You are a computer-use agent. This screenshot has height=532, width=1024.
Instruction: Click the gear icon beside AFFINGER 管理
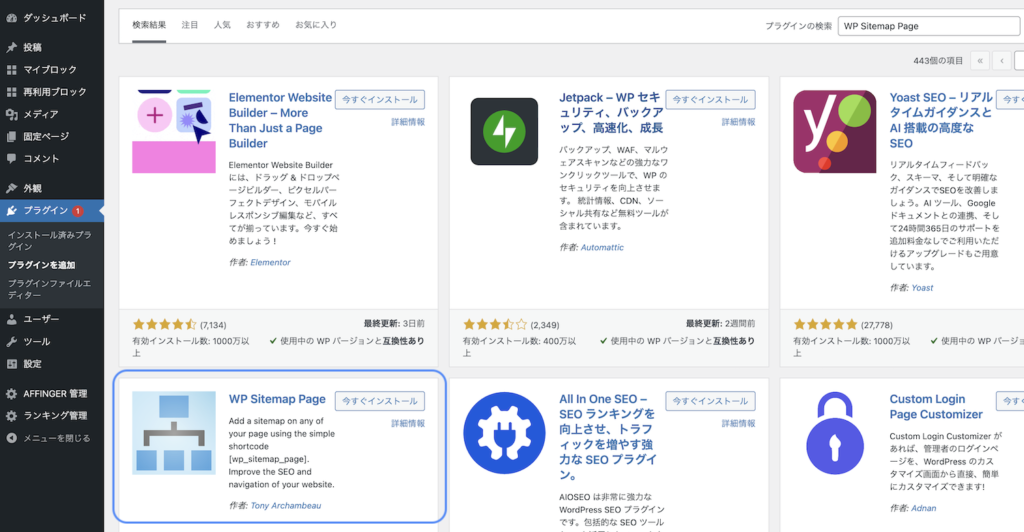pos(11,394)
